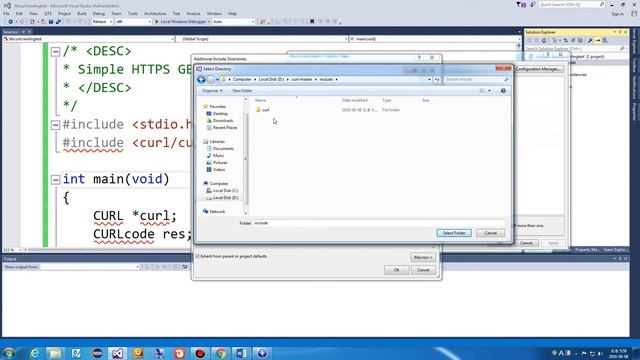Image resolution: width=640 pixels, height=360 pixels.
Task: Open Windows Explorer from the taskbar
Action: [55, 353]
